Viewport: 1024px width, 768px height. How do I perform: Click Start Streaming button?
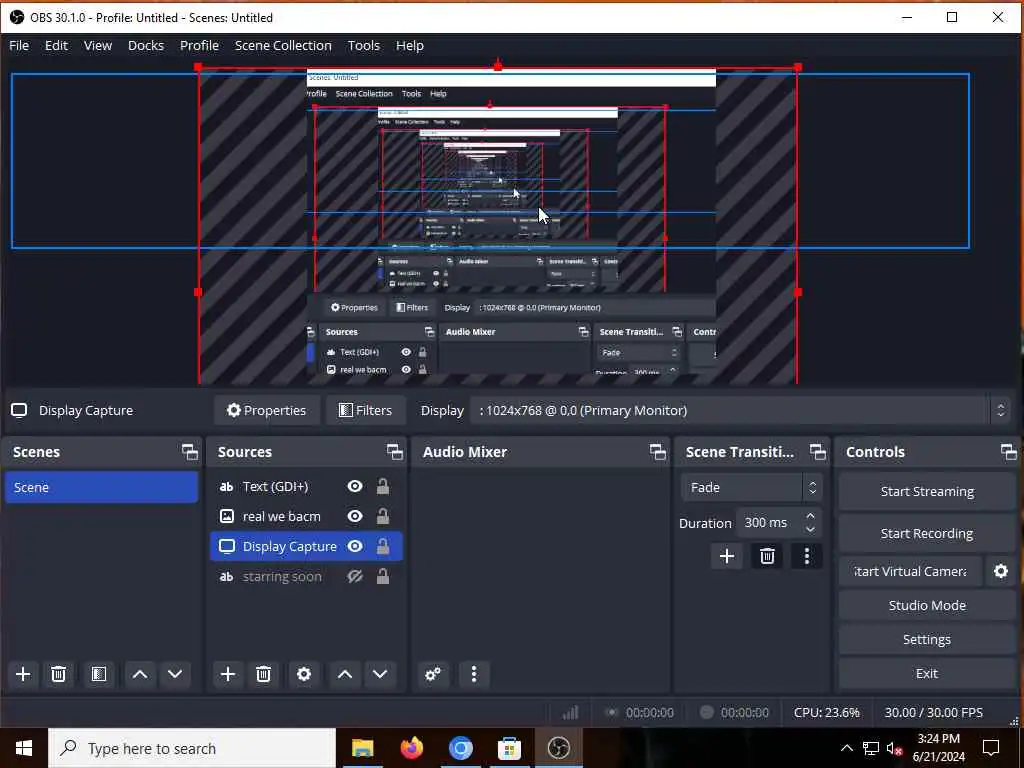pyautogui.click(x=927, y=492)
